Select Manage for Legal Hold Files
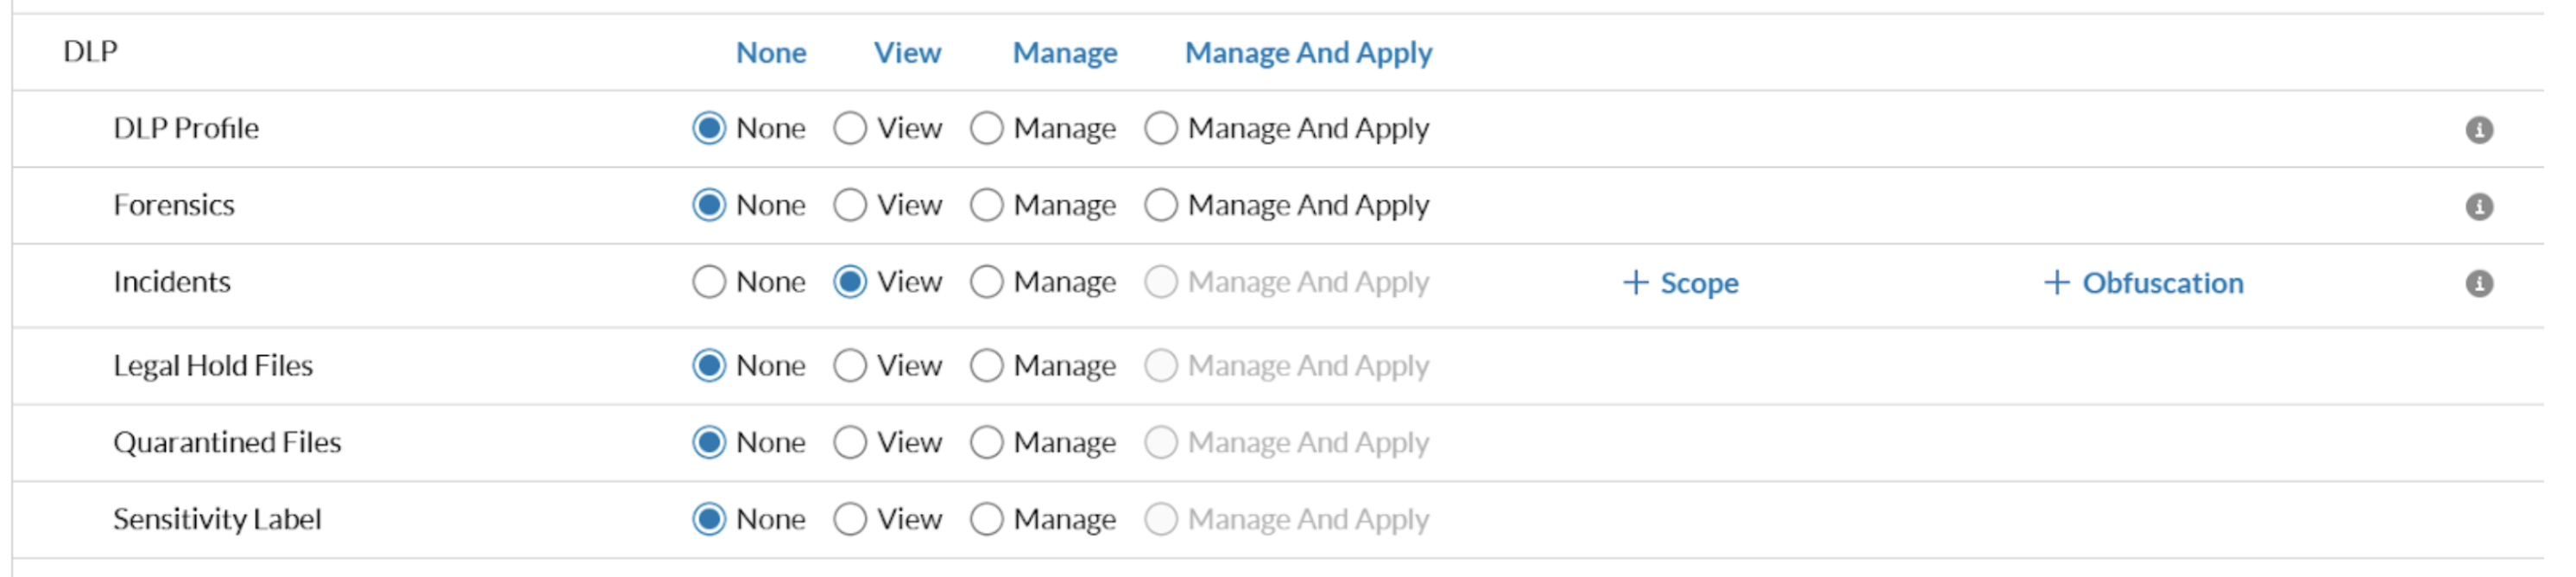2576x577 pixels. pos(986,366)
